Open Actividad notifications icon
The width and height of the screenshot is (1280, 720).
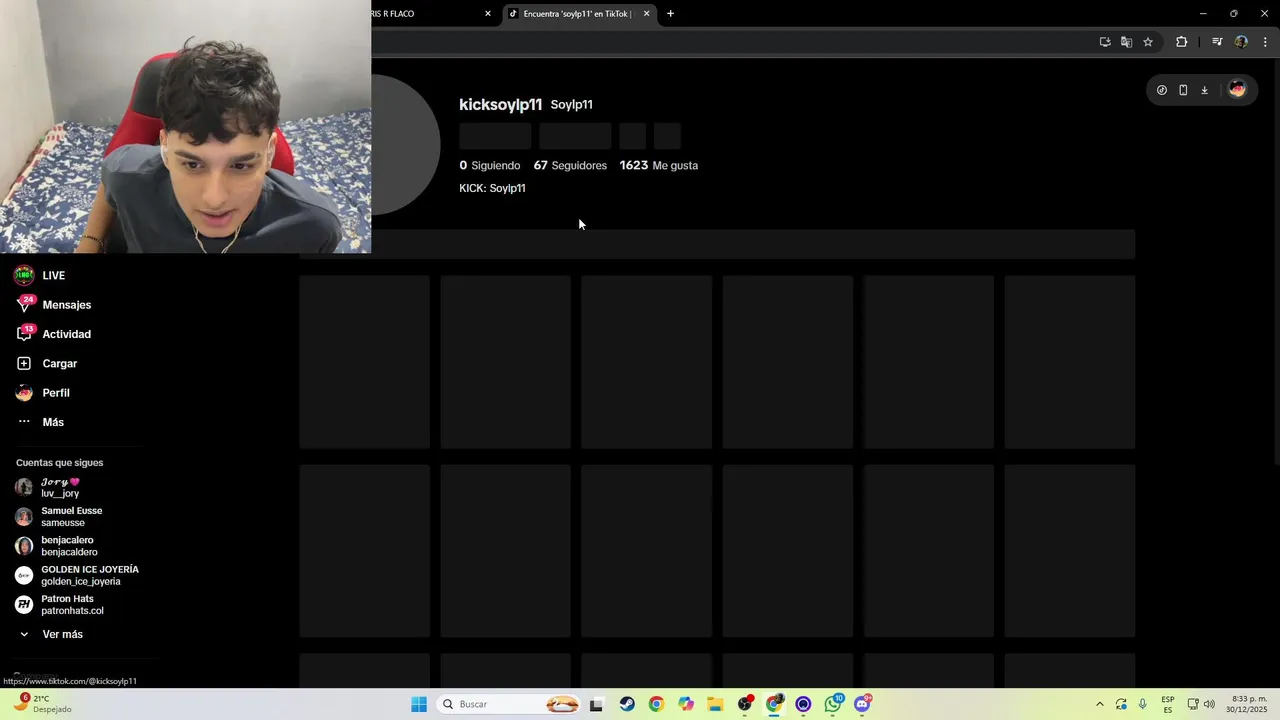[x=24, y=334]
